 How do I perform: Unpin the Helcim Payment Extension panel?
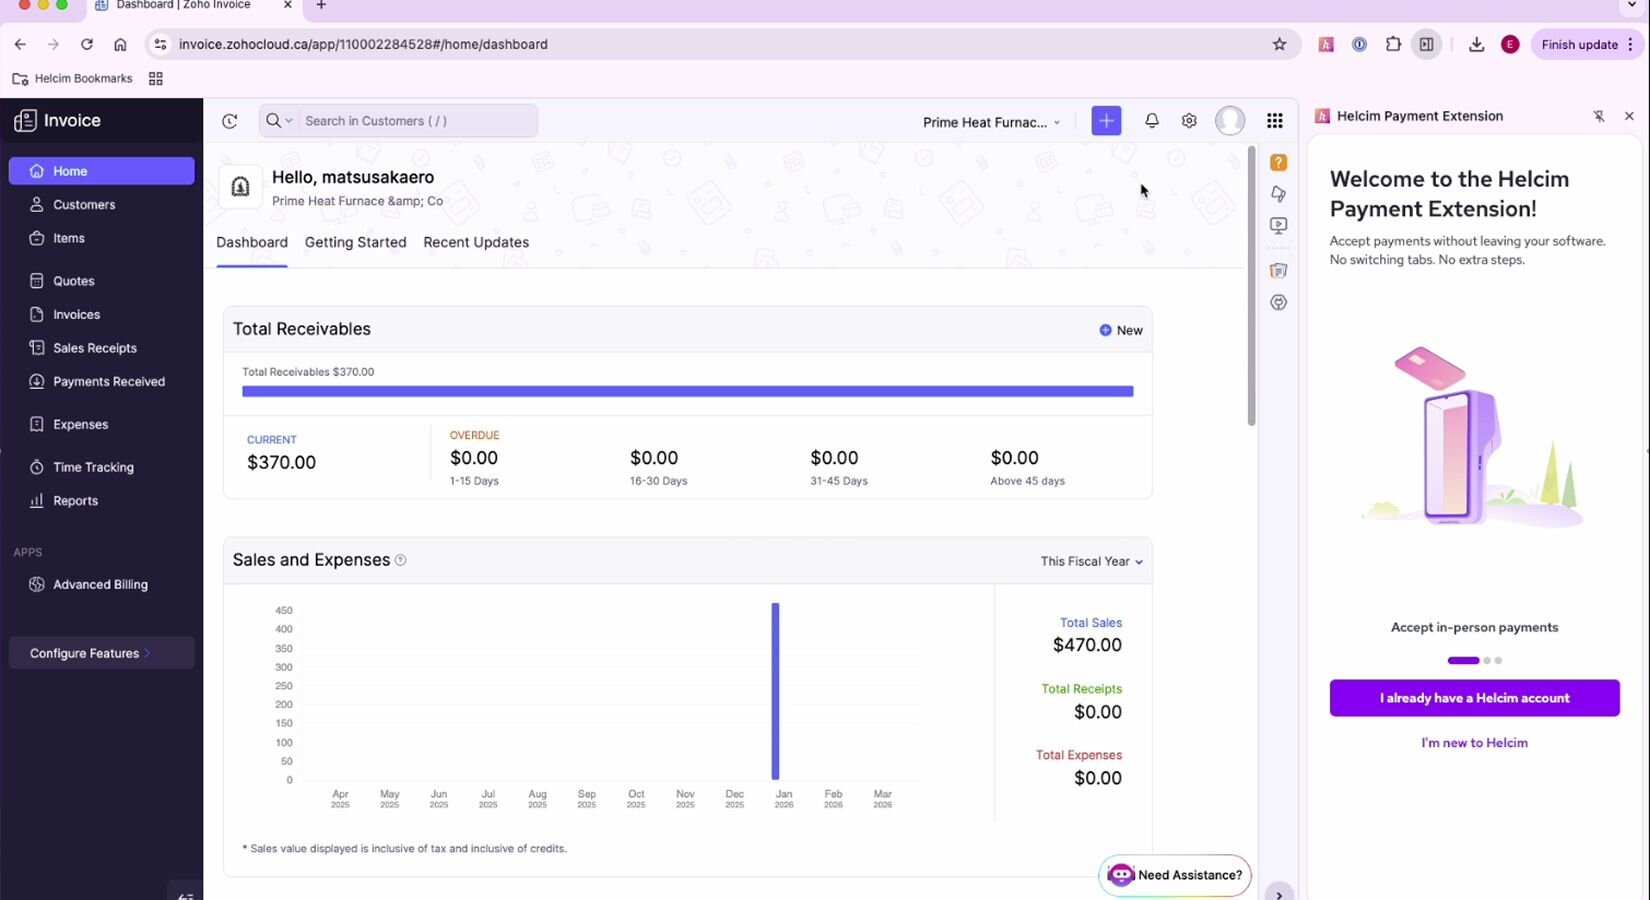1599,116
